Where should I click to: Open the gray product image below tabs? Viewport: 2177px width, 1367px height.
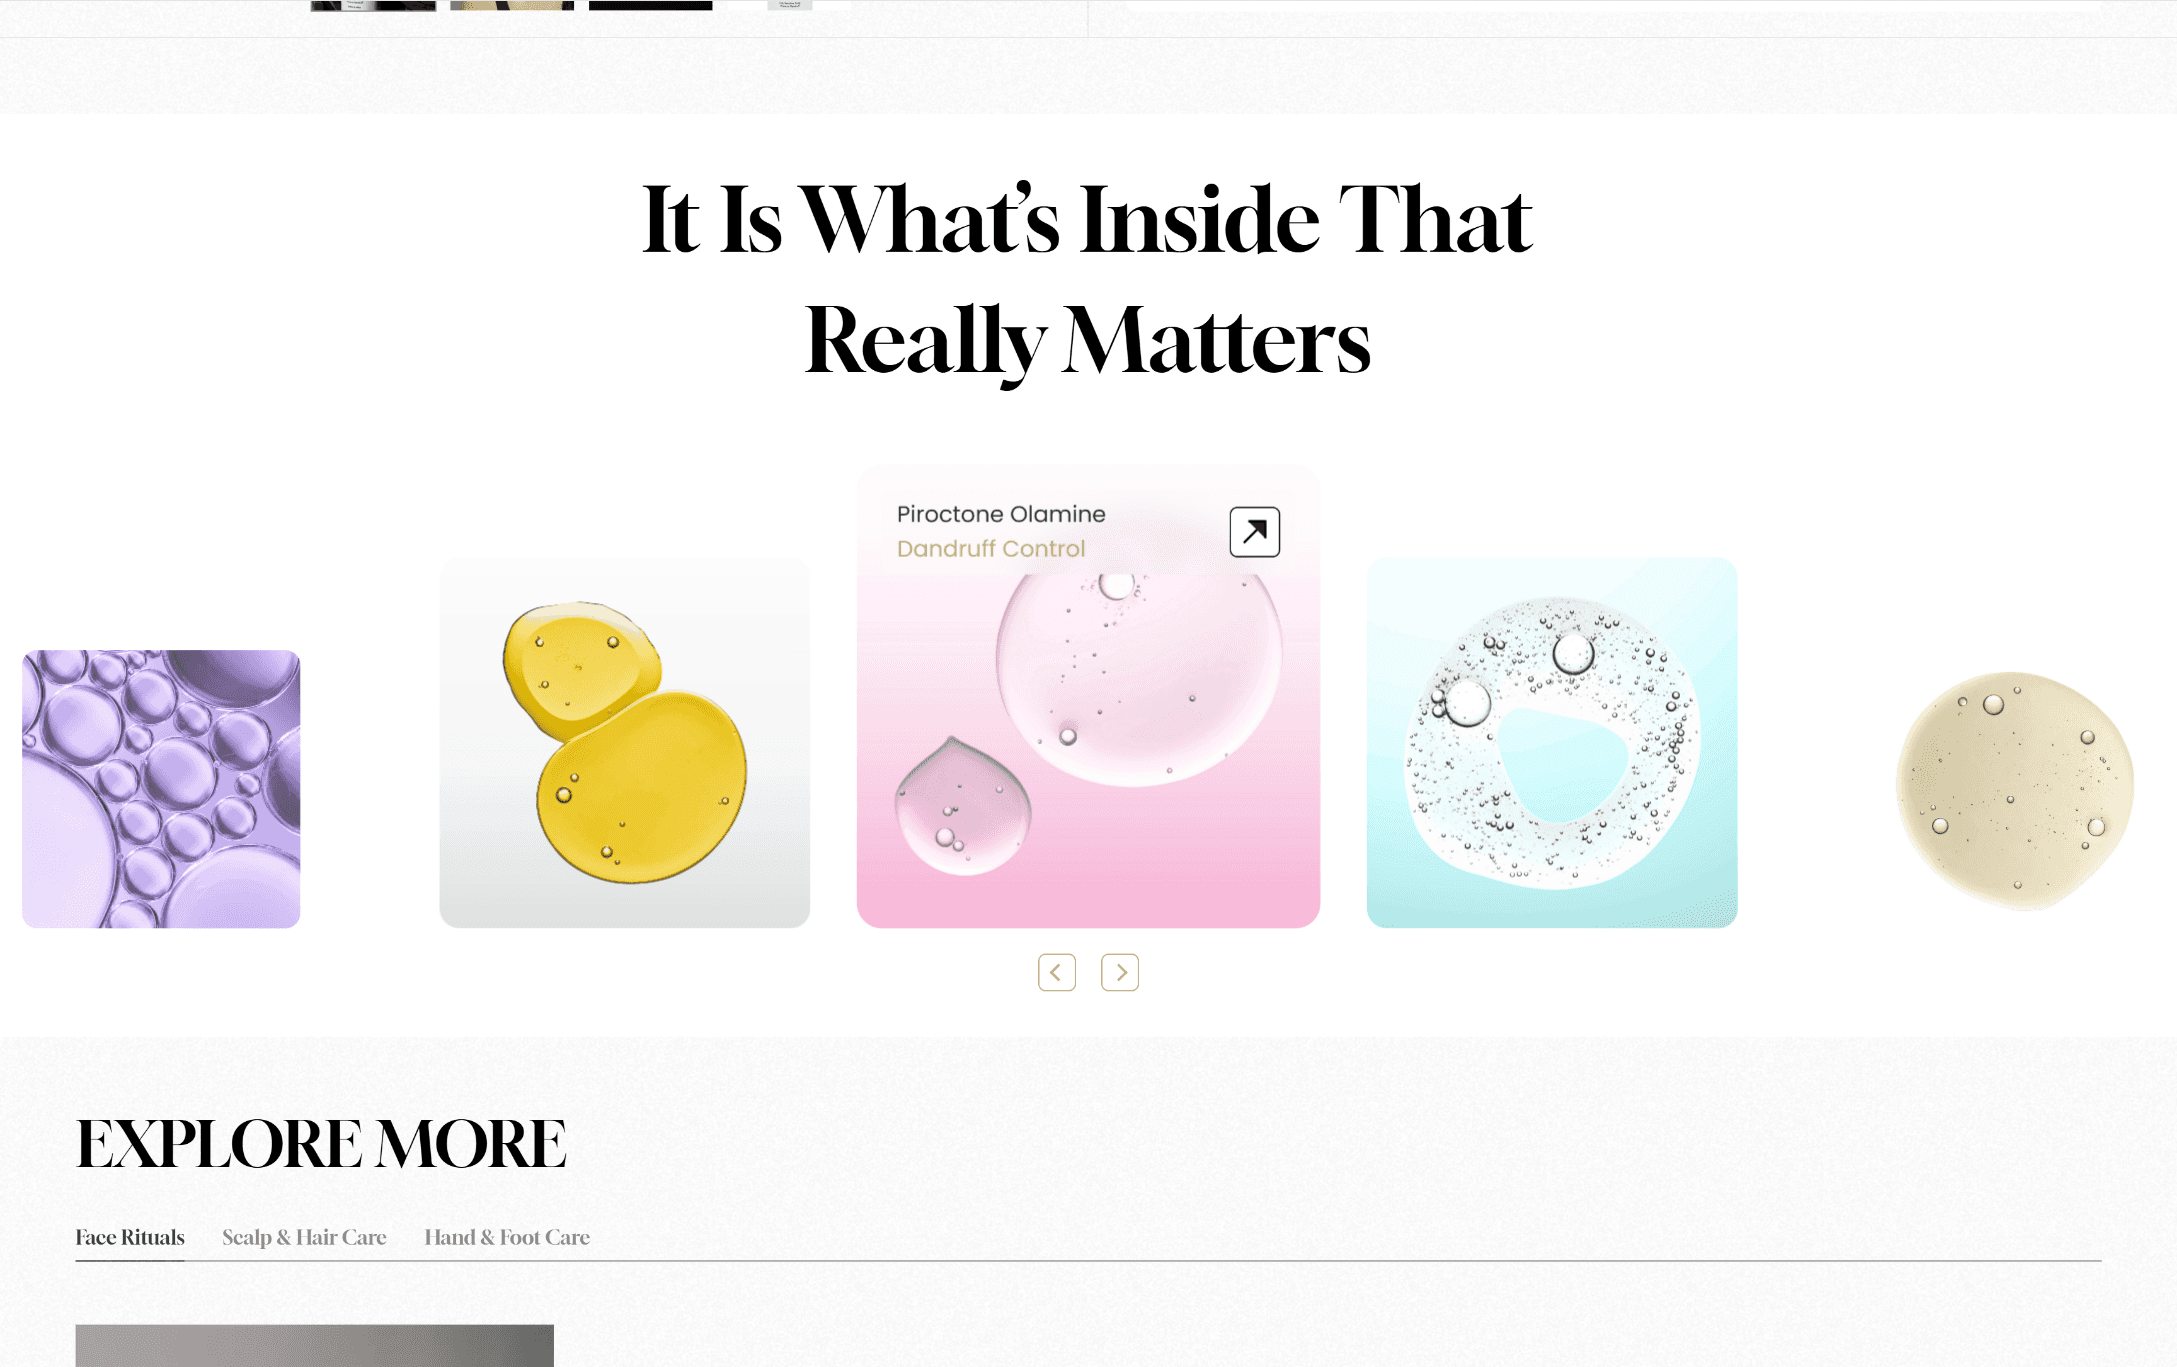pyautogui.click(x=315, y=1345)
